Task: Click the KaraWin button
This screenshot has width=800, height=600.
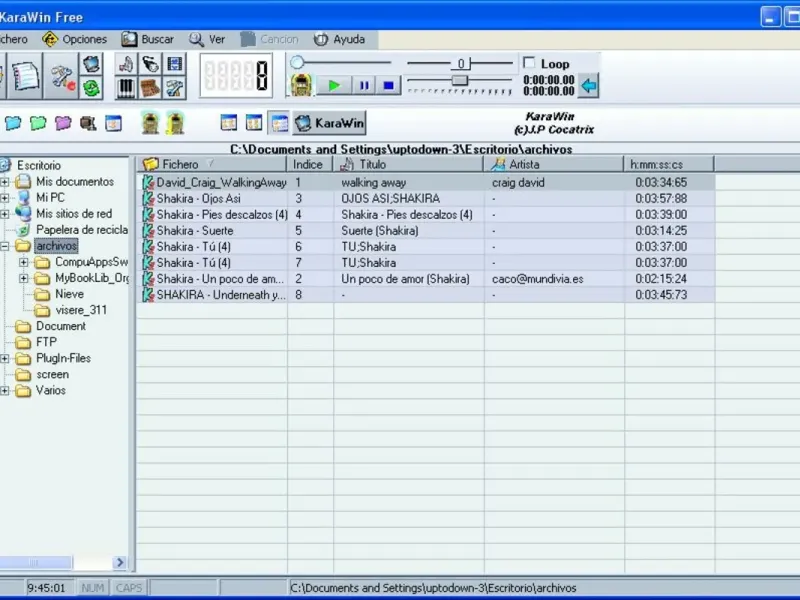Action: pyautogui.click(x=330, y=123)
